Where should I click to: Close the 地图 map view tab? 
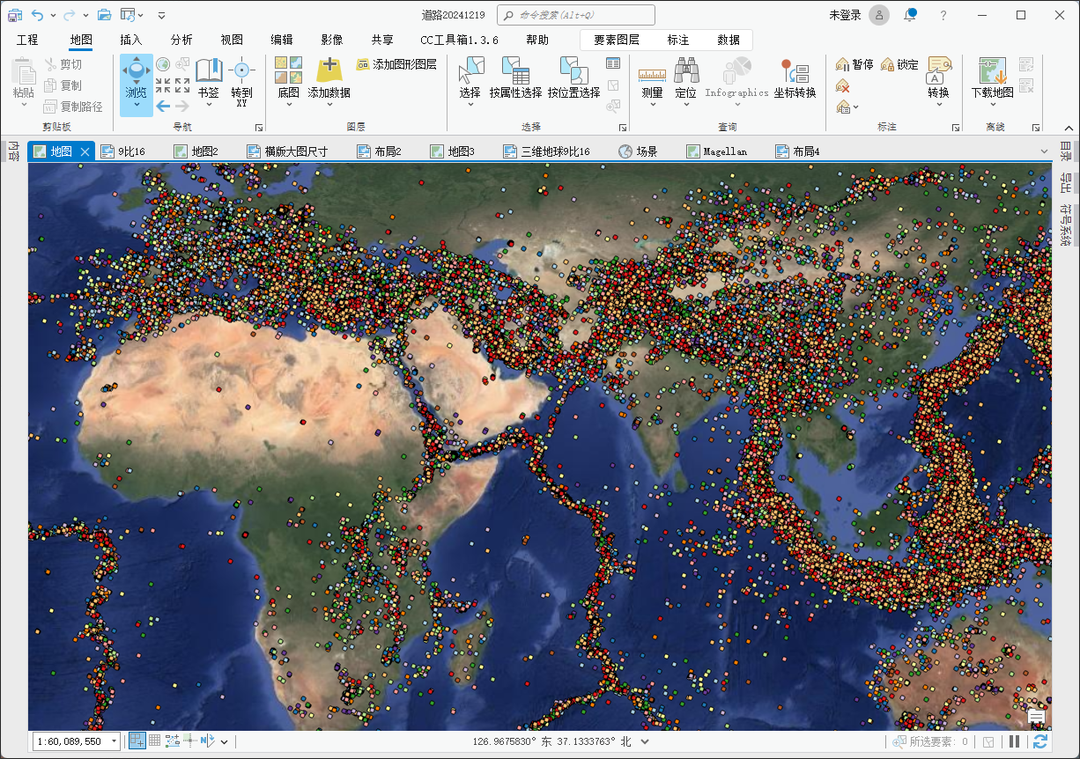[x=85, y=152]
